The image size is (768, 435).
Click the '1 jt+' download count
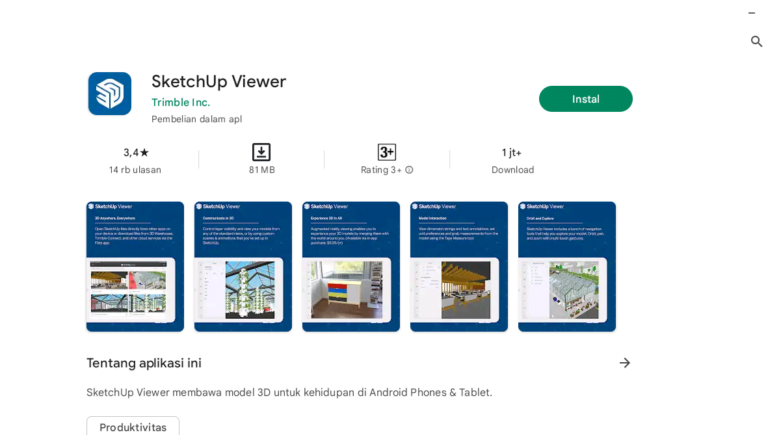tap(512, 152)
